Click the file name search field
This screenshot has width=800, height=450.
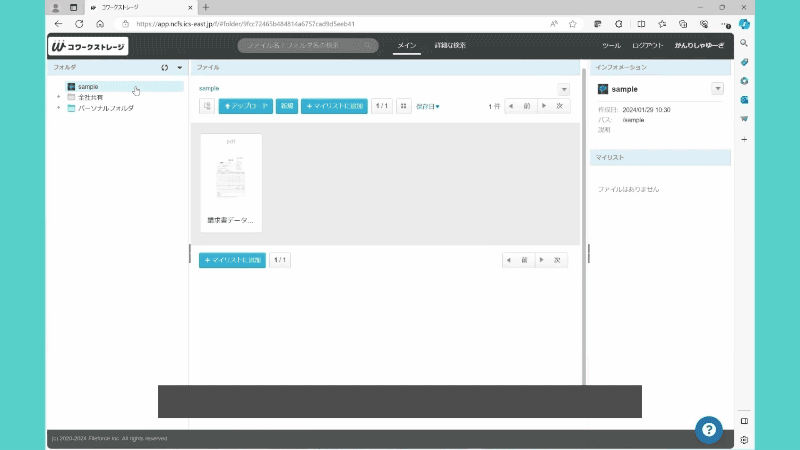310,45
